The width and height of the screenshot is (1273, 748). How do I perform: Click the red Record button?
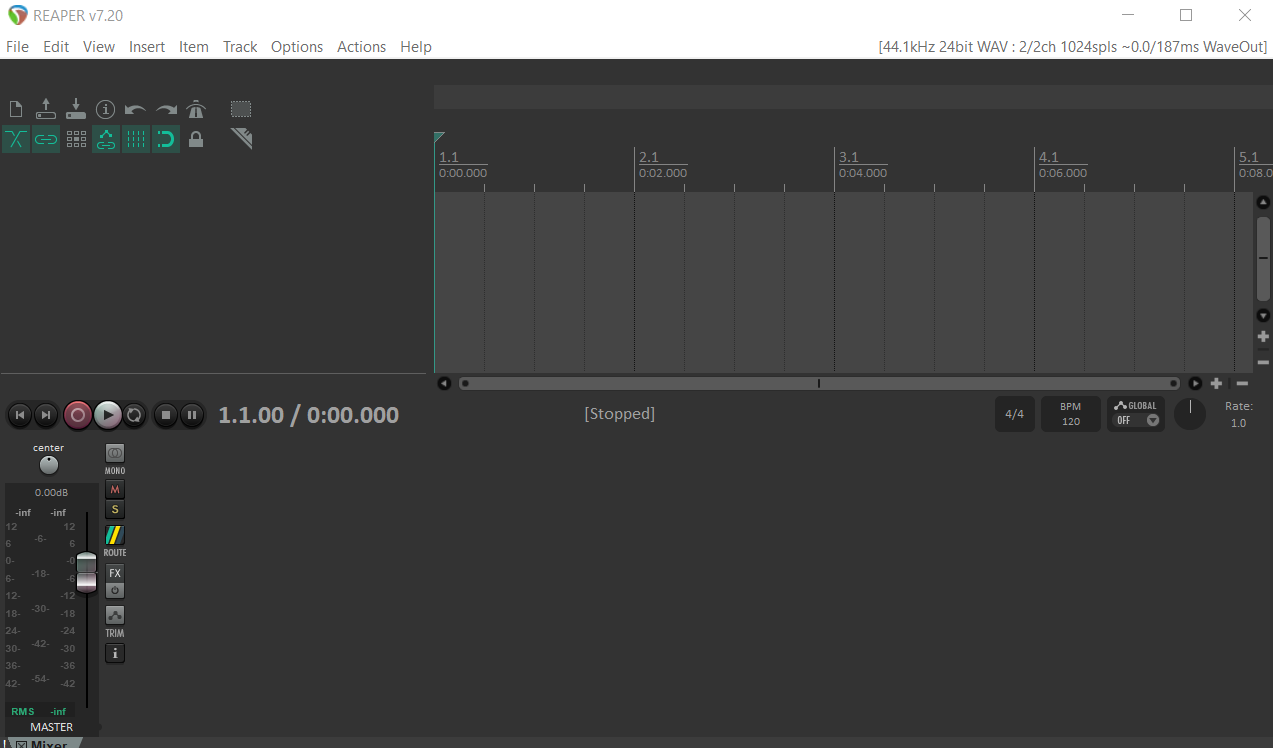click(78, 414)
